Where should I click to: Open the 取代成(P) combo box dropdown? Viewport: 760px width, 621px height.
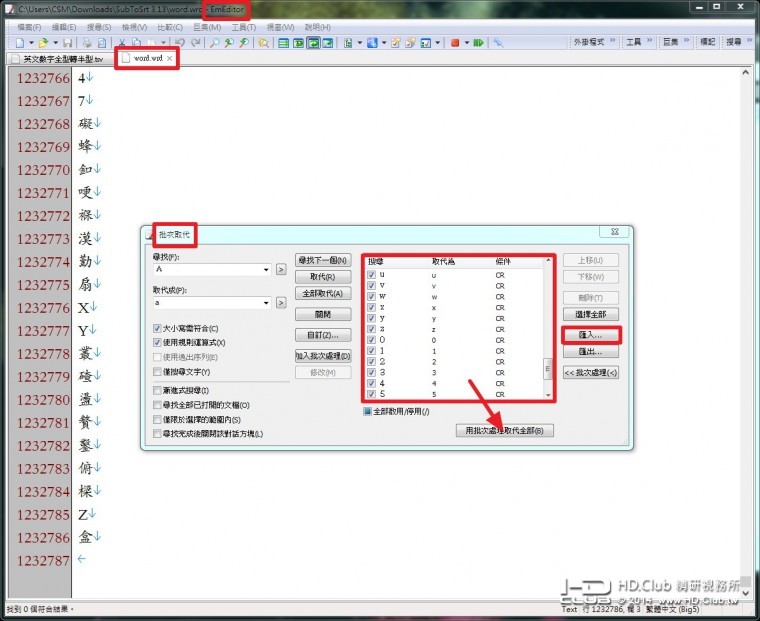point(266,303)
